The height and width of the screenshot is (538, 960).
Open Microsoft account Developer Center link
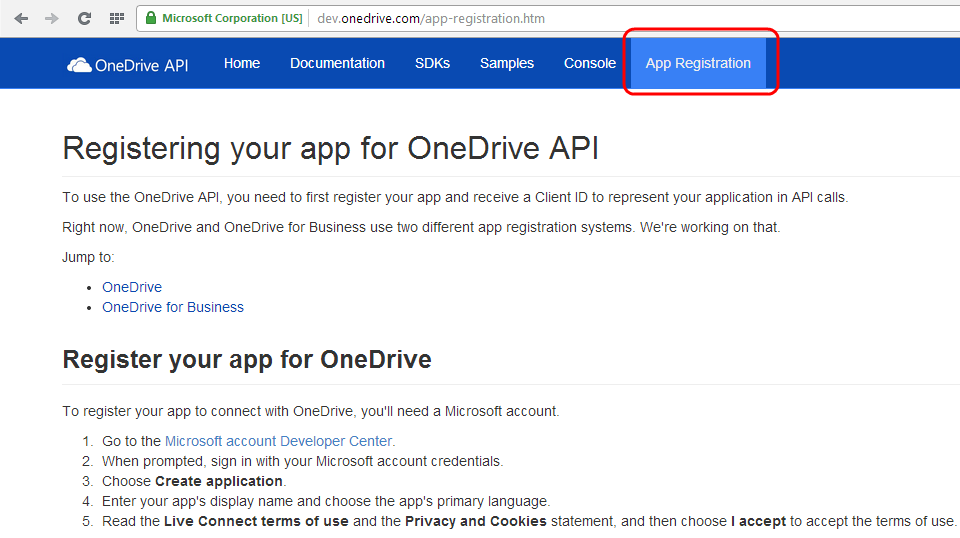click(279, 441)
